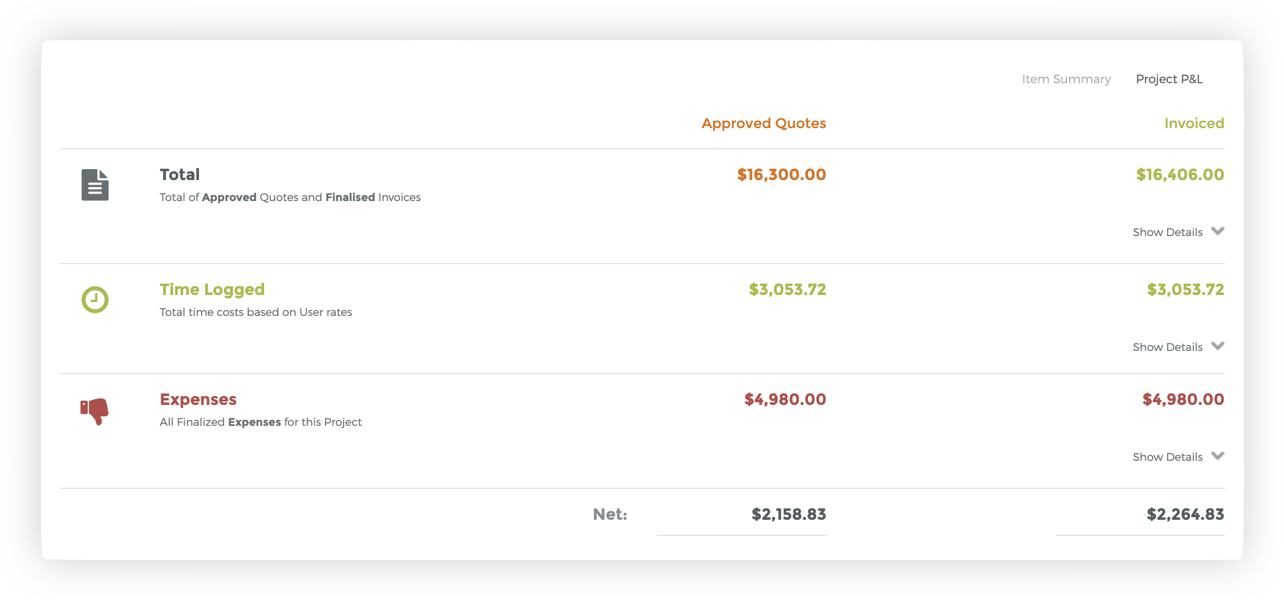Click the Time Logged heading
Viewport: 1284px width, 600px height.
click(212, 289)
